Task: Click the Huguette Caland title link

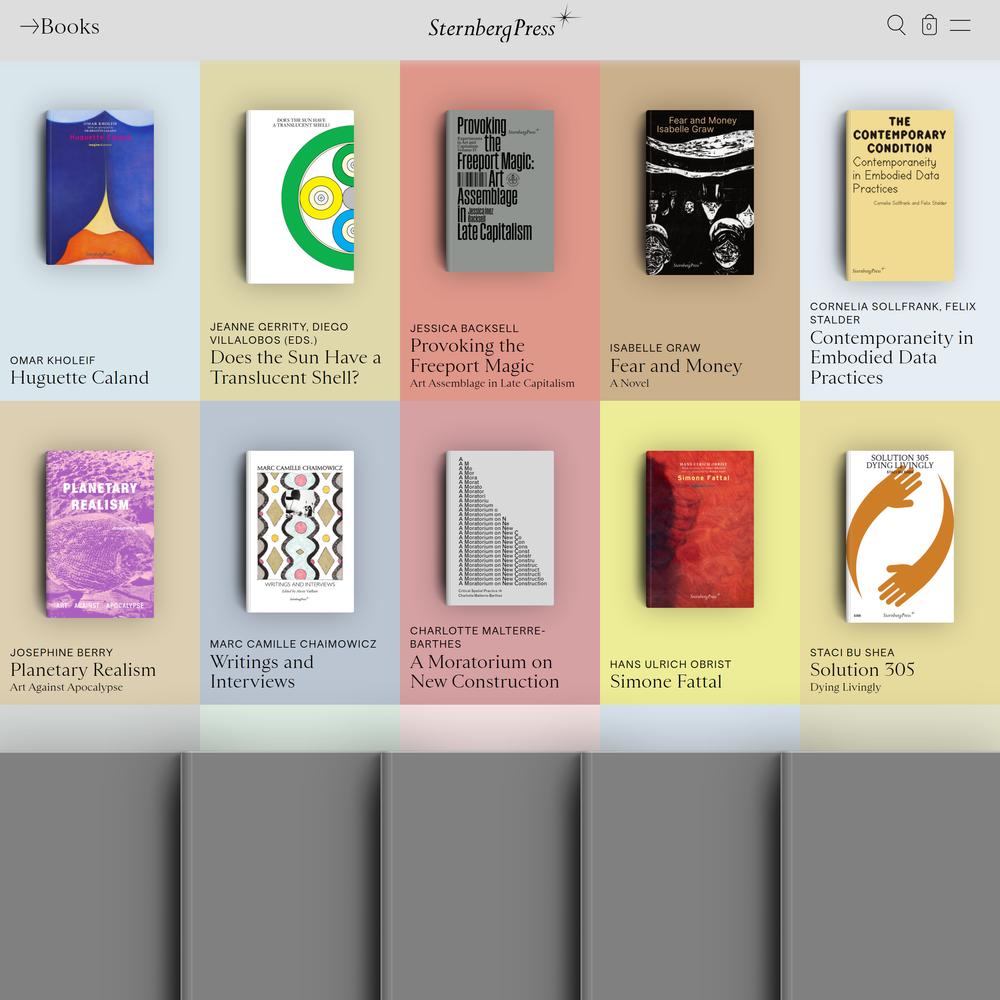Action: (80, 378)
